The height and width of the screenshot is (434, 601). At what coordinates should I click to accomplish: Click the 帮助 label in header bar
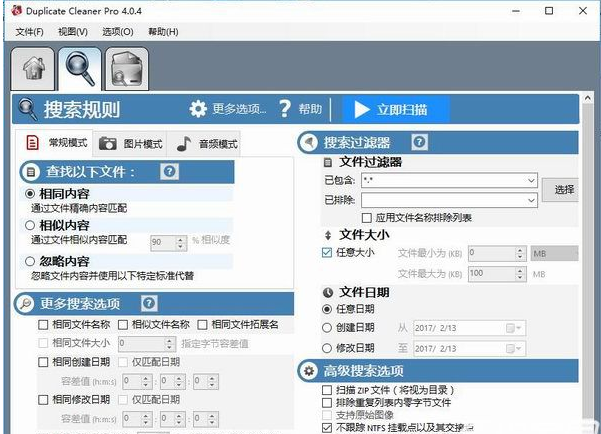tap(310, 109)
